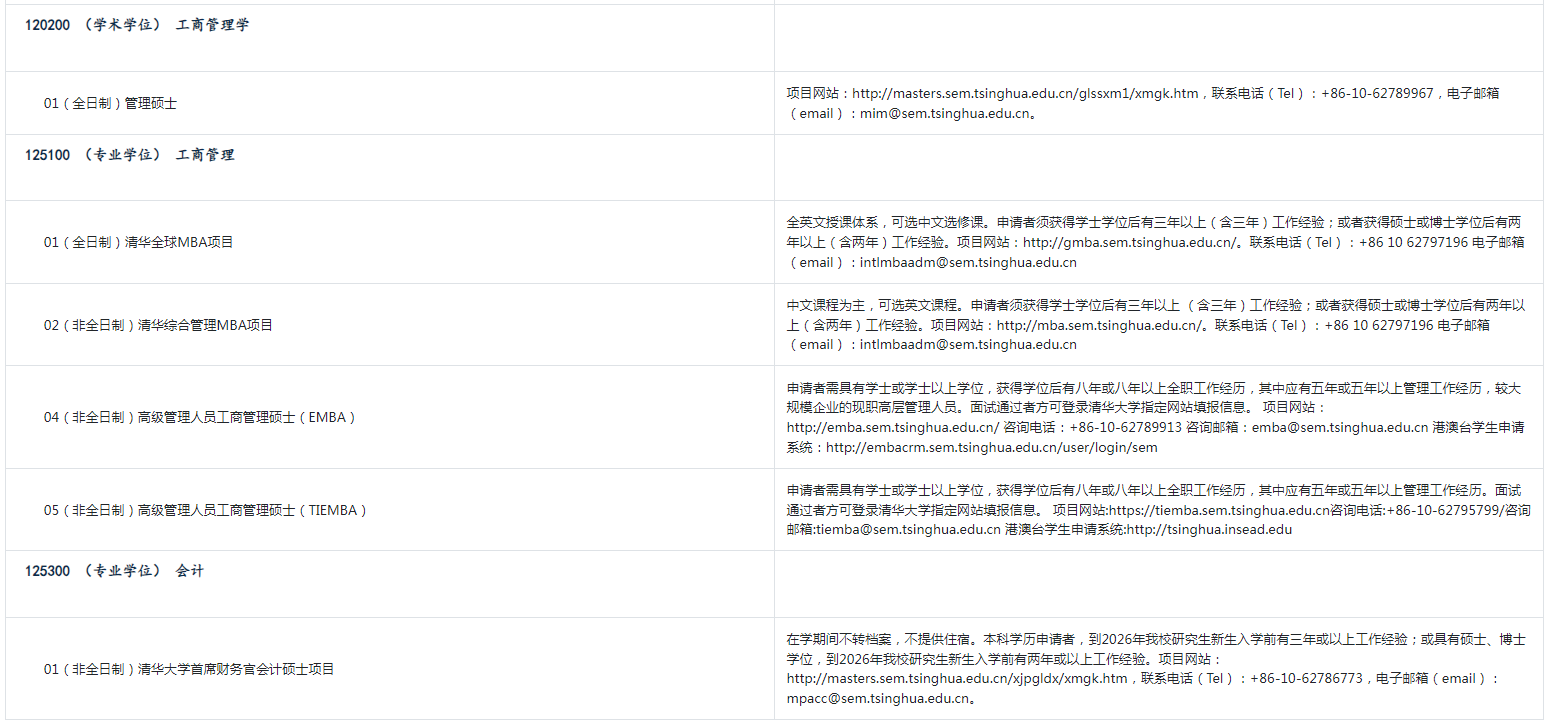Select the 清华全球MBA项目 program name
Image resolution: width=1550 pixels, height=725 pixels.
[x=179, y=242]
